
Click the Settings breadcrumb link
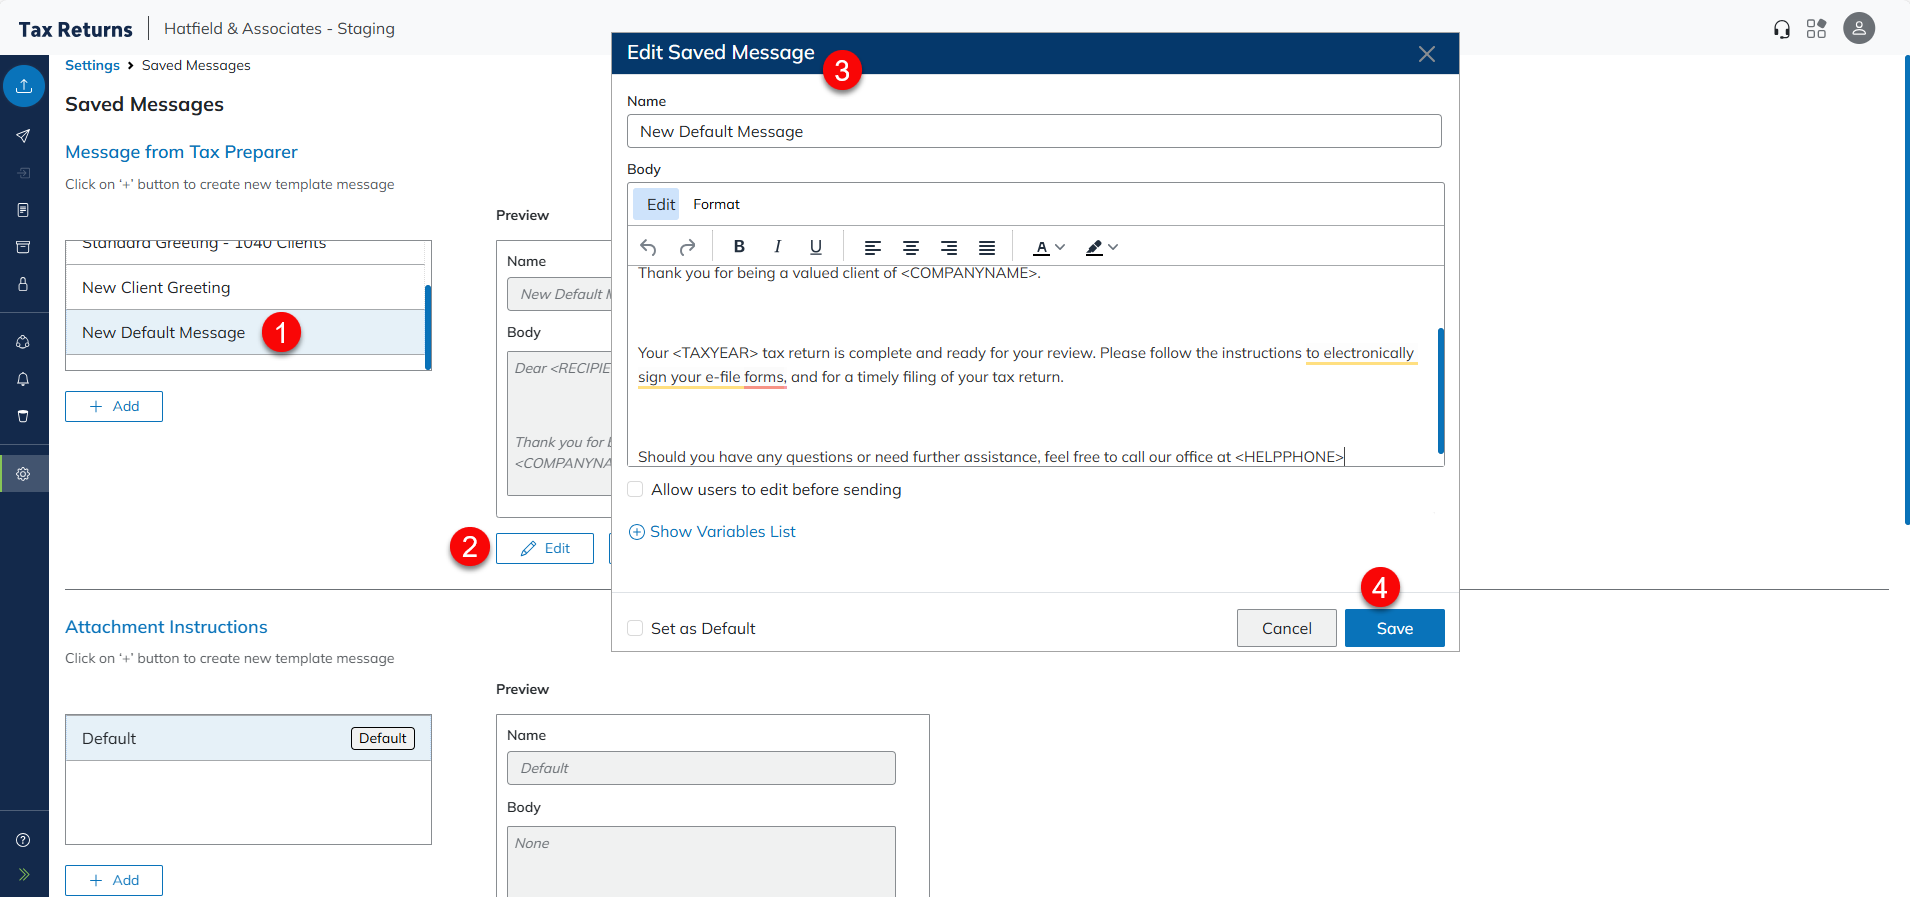(92, 65)
